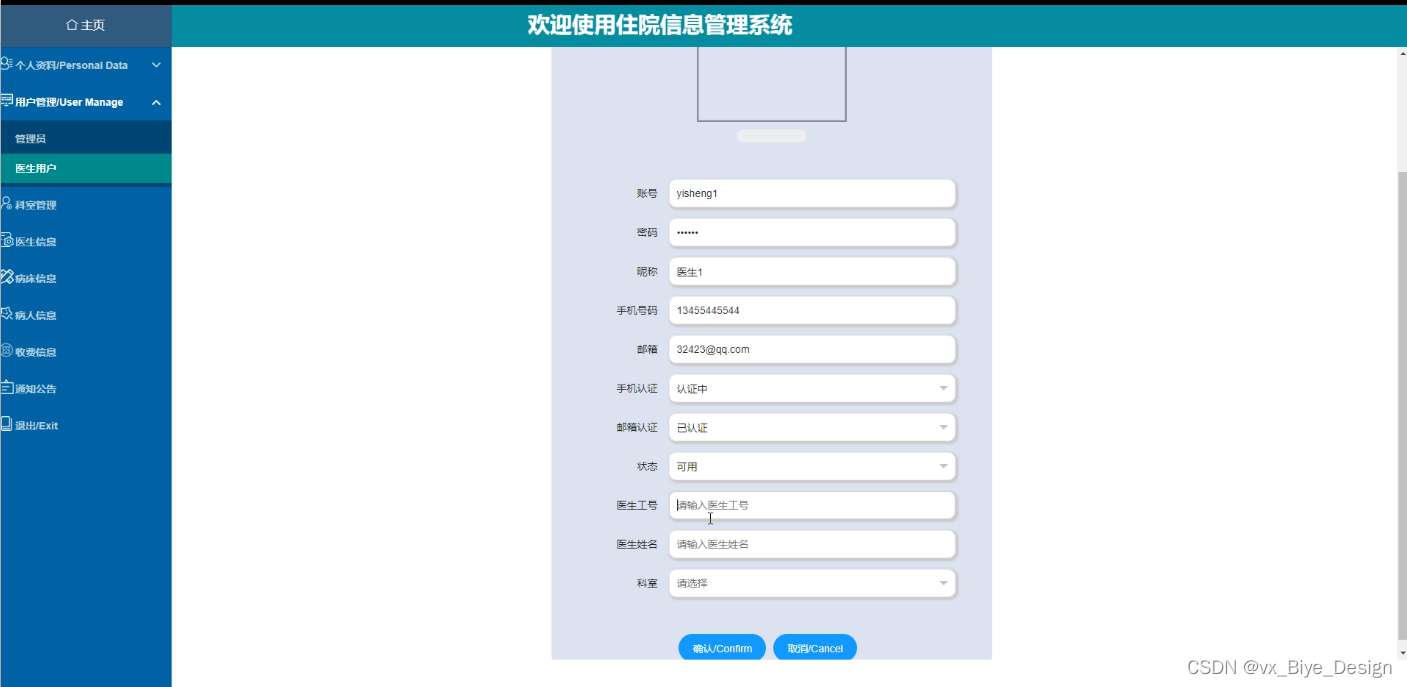Open 科室管理 menu item
1407x687 pixels.
tap(86, 205)
